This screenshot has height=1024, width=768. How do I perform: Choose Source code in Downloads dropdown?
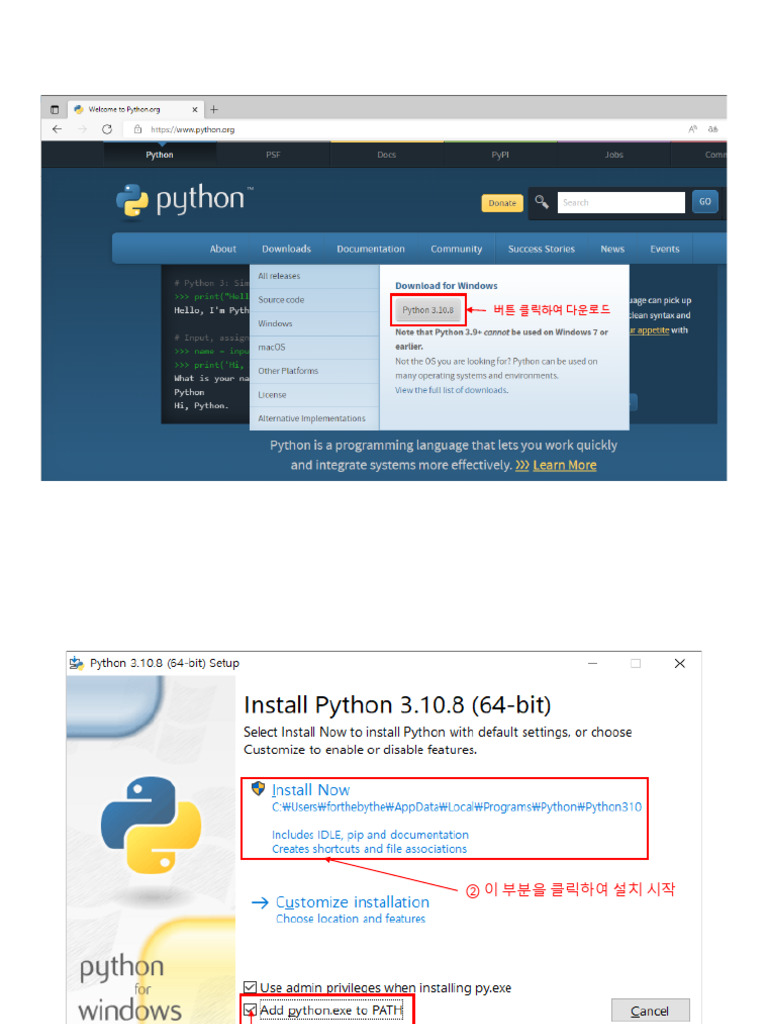tap(314, 300)
